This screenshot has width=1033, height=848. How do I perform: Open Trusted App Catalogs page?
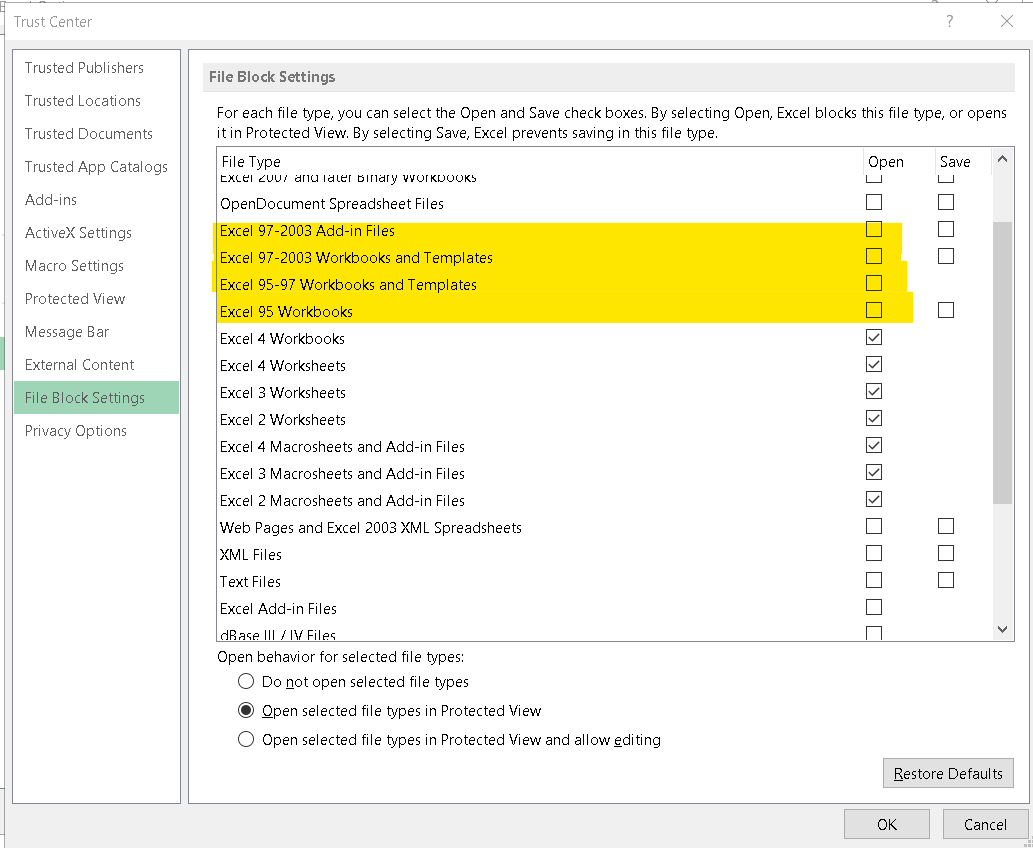[x=96, y=167]
